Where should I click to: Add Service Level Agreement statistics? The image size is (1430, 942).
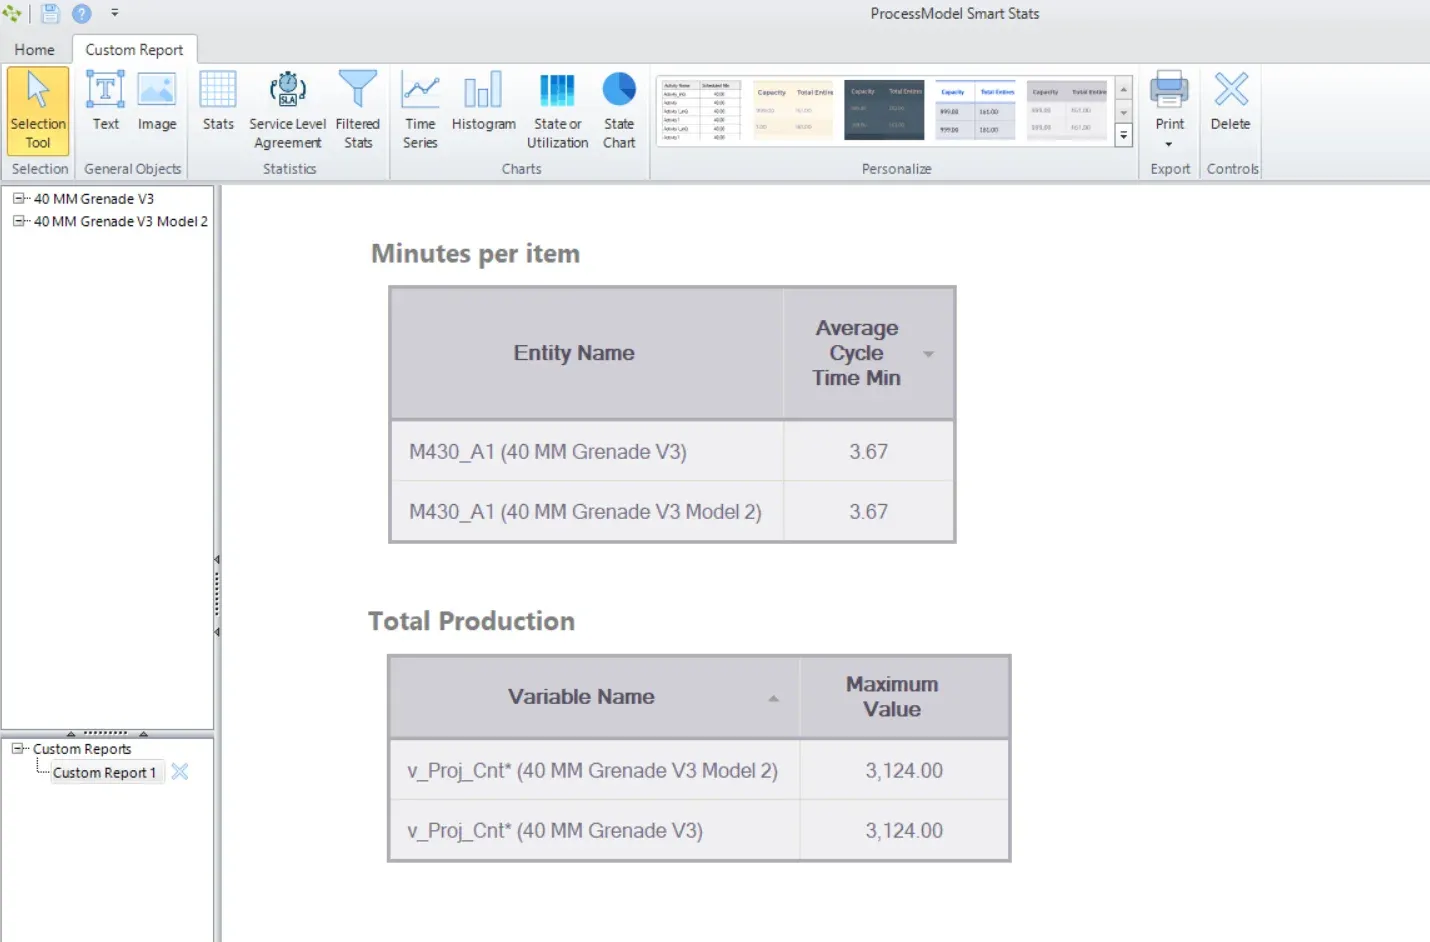pos(287,110)
